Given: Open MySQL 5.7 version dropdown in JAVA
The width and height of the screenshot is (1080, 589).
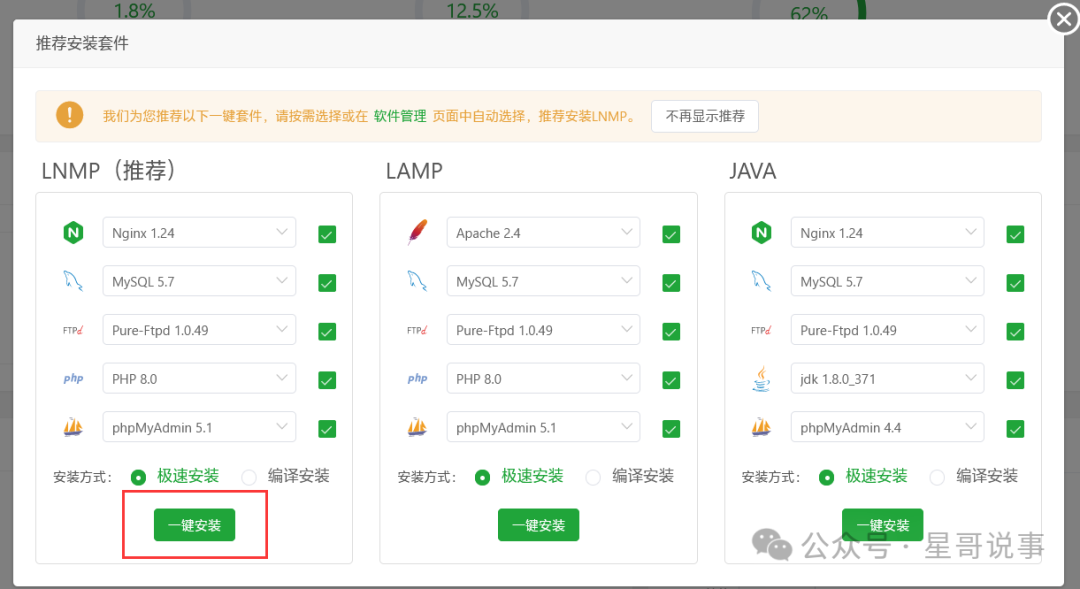Looking at the screenshot, I should coord(887,281).
